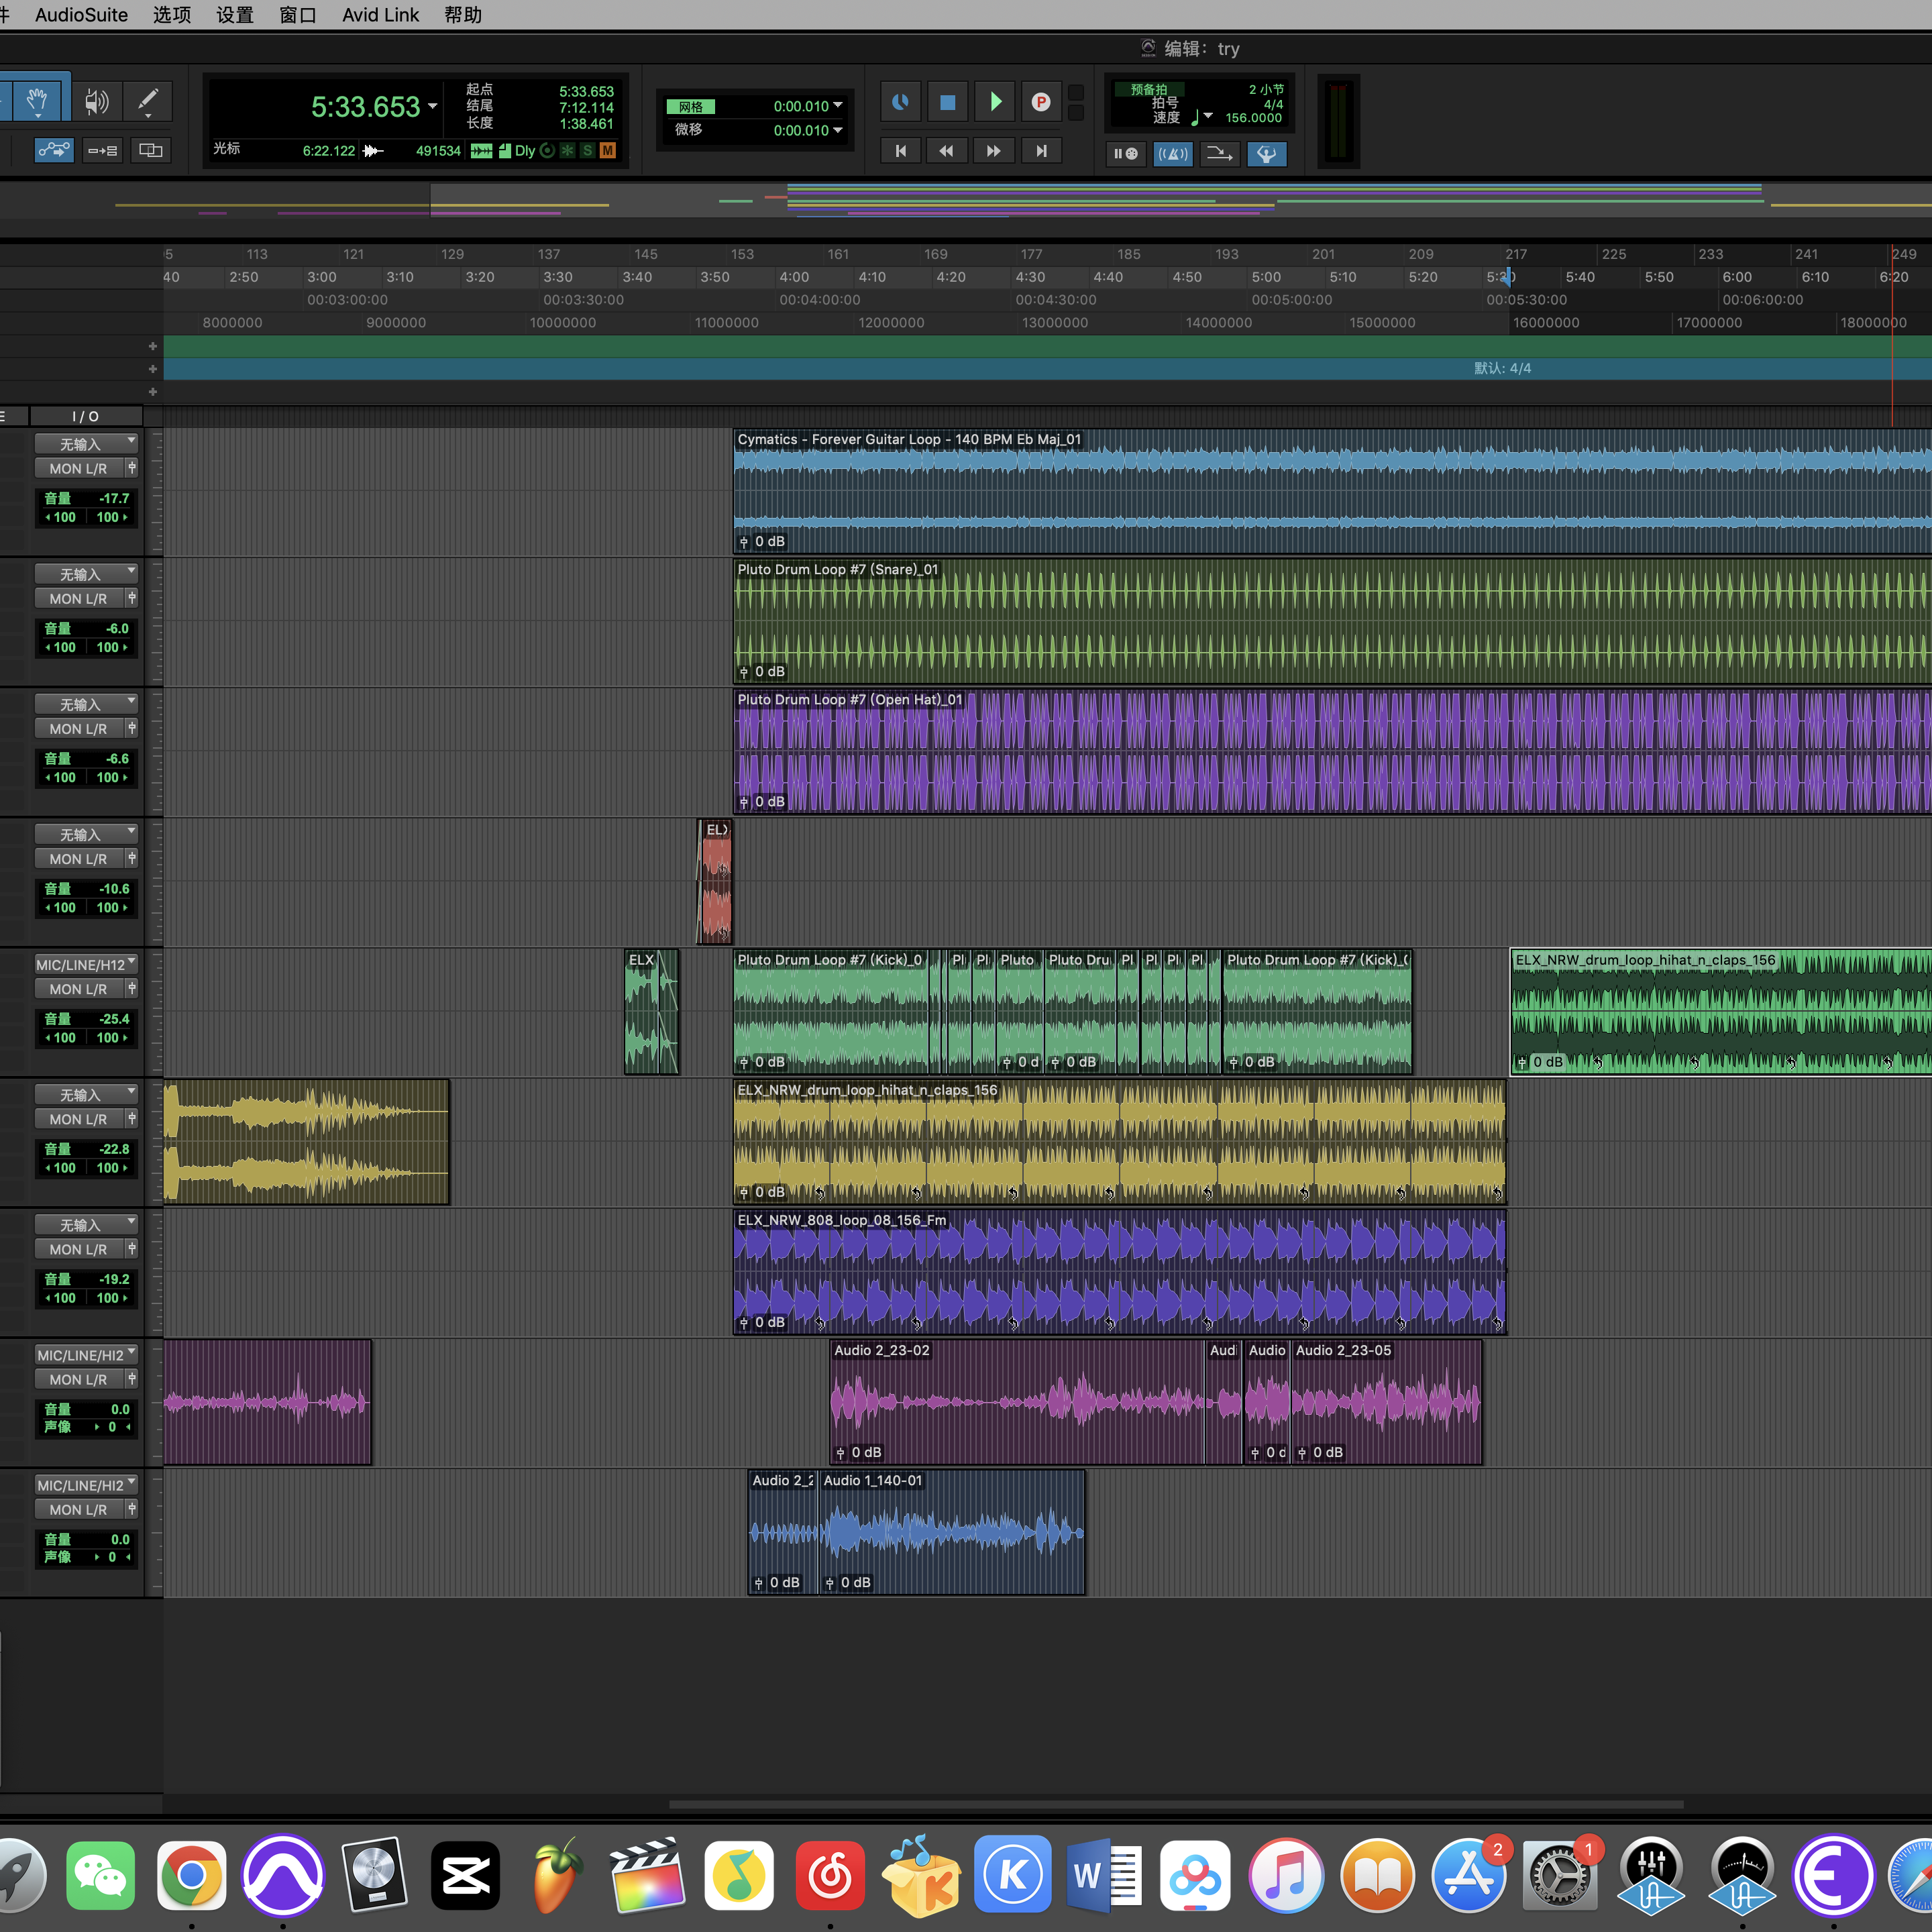Select the Audio 2_23-02 pink clip
1932x1932 pixels.
point(1017,1402)
